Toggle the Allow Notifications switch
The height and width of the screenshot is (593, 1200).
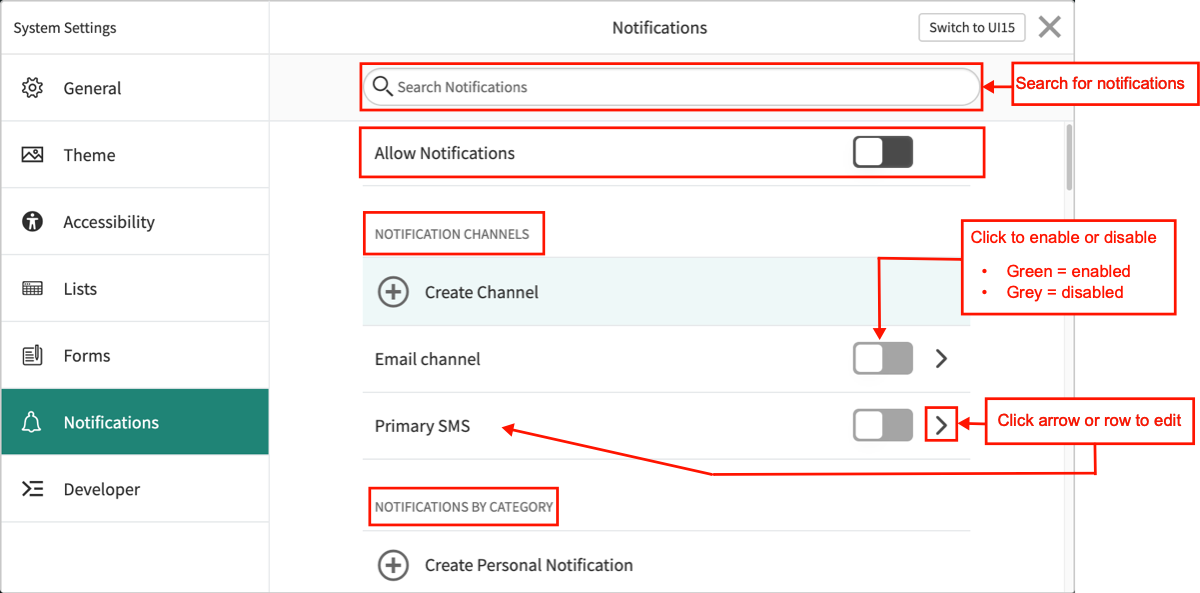[883, 153]
